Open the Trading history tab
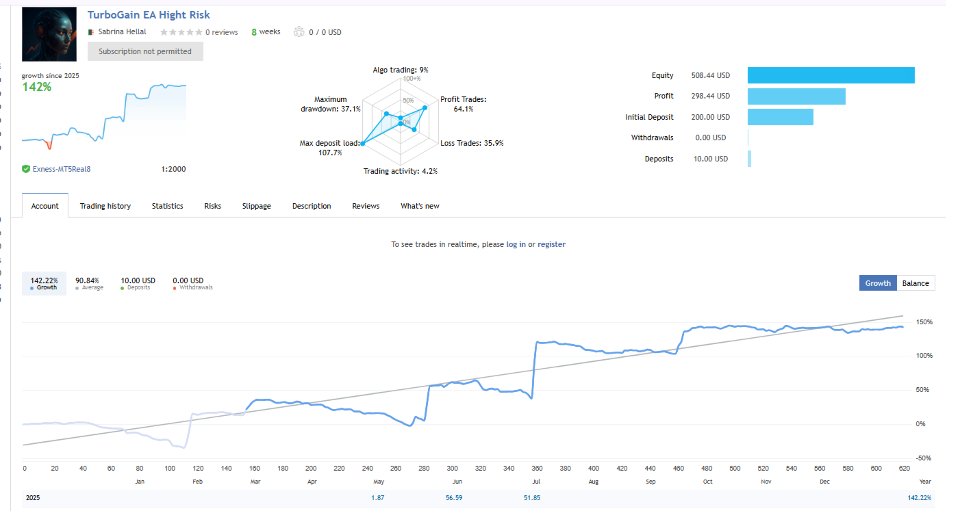This screenshot has height=524, width=960. [x=105, y=206]
